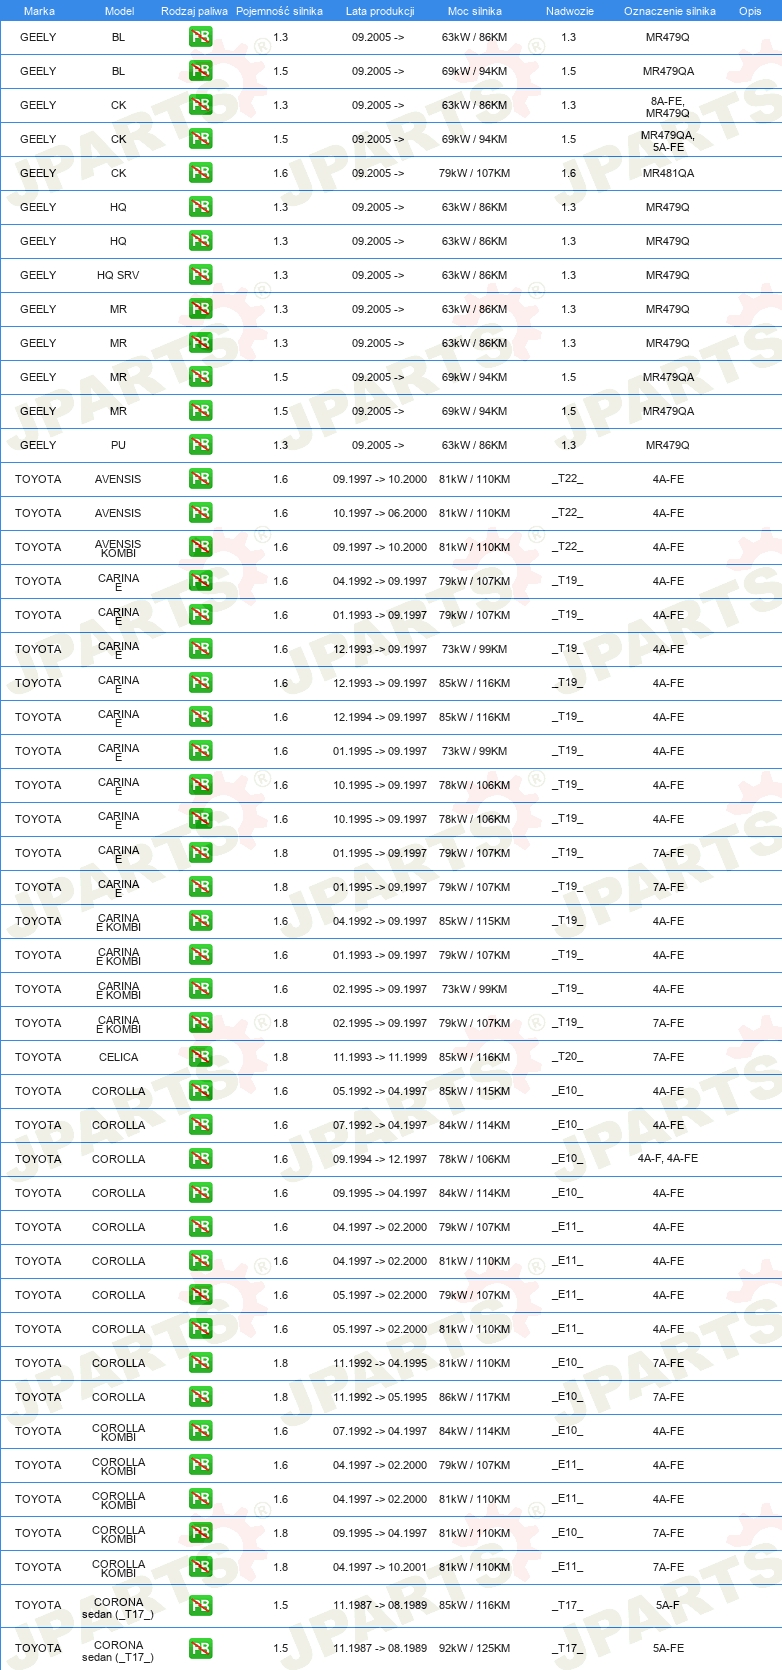
Task: Click the fuel icon in Geely CK 1.6 row
Action: [200, 173]
